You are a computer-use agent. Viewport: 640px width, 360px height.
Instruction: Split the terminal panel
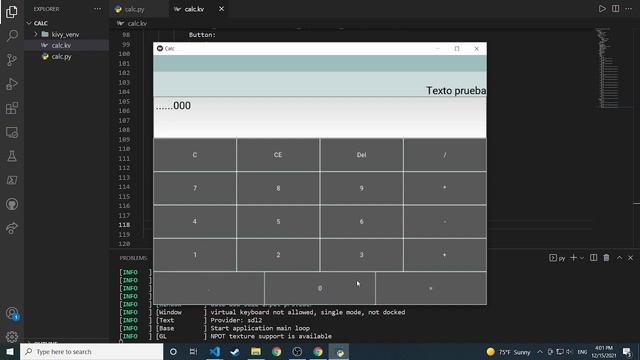(593, 258)
